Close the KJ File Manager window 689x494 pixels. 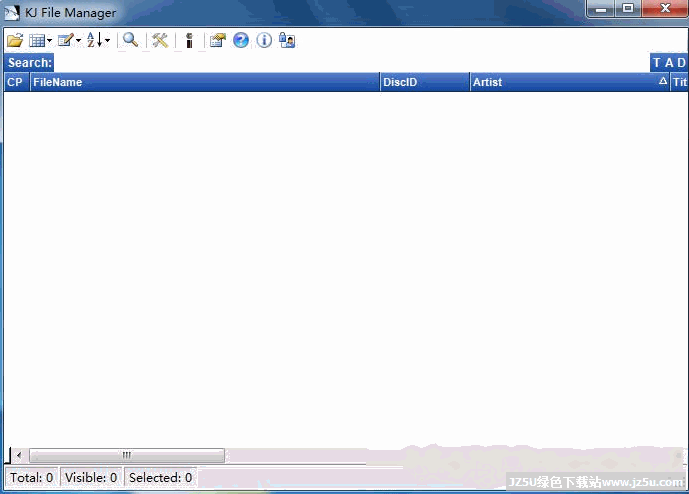[664, 9]
